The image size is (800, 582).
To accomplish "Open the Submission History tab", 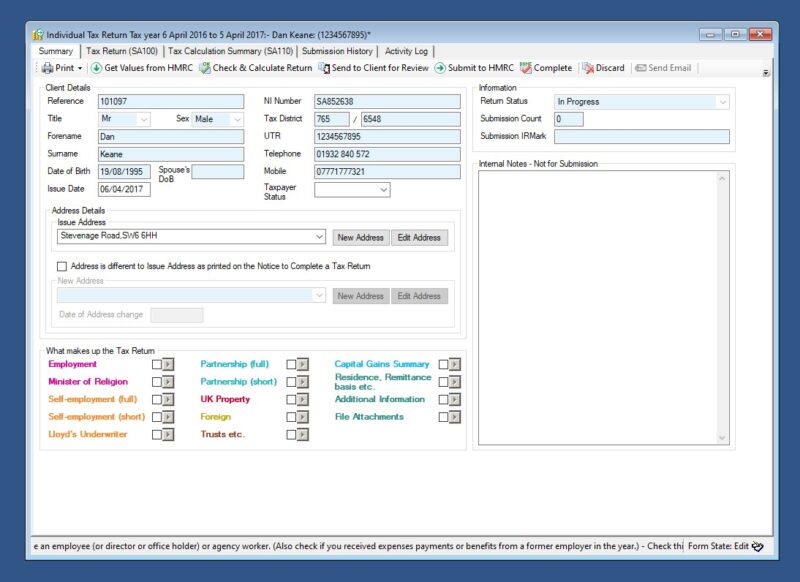I will [337, 51].
